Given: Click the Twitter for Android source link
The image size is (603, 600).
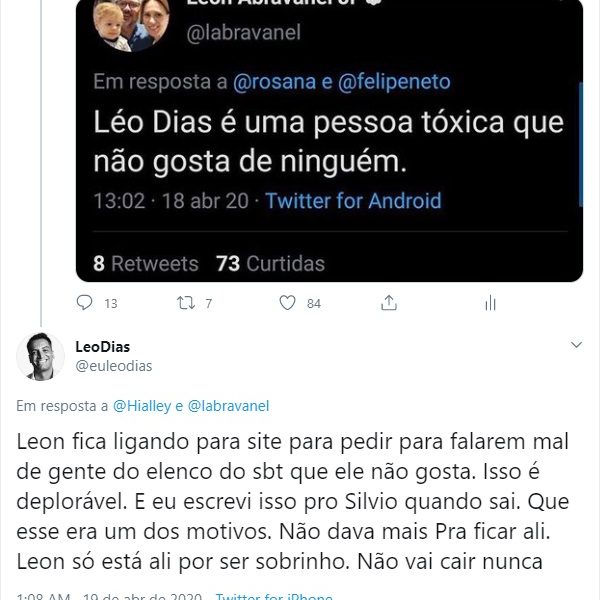Looking at the screenshot, I should (353, 200).
